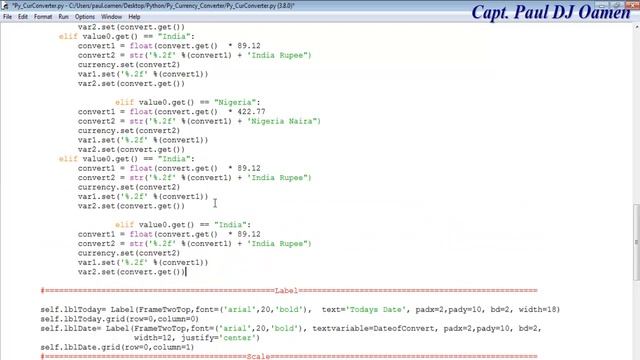This screenshot has width=640, height=360.
Task: Click the self.lblToday.grid(row=0,column=0) line
Action: [x=120, y=319]
